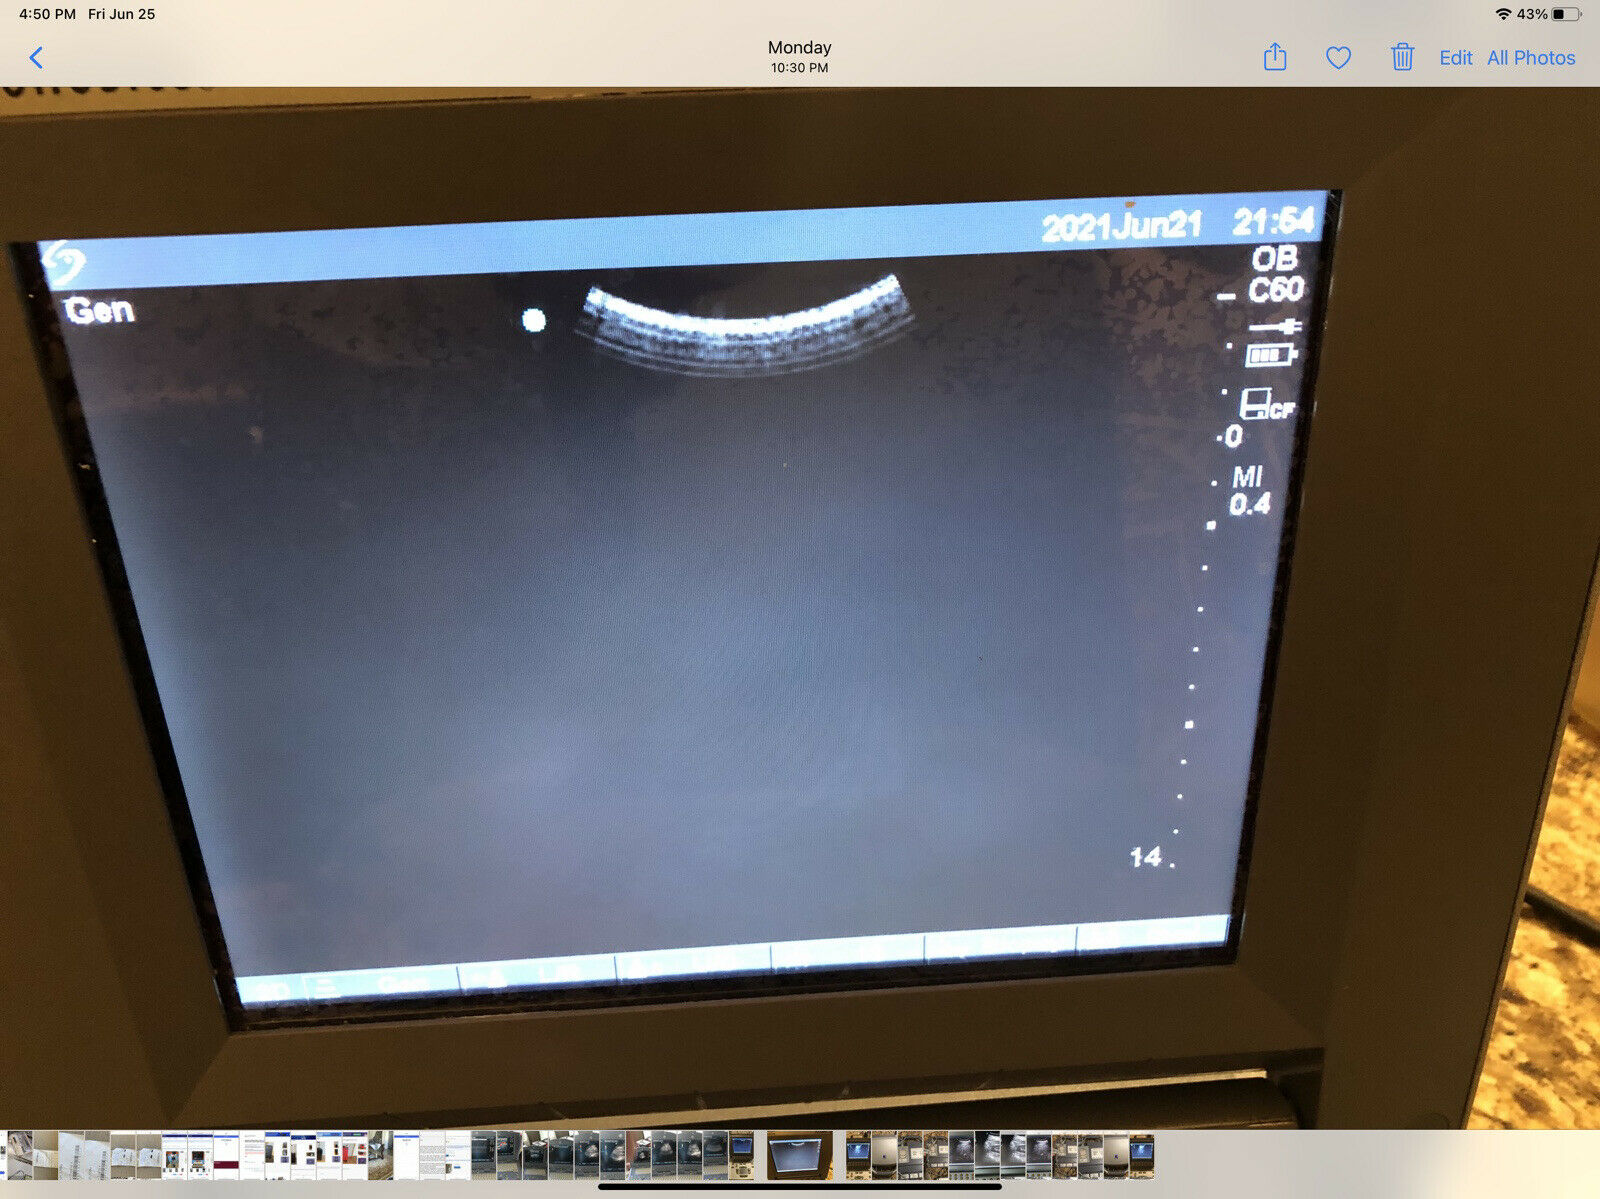
Task: Tap the home indicator bar
Action: (x=799, y=1187)
